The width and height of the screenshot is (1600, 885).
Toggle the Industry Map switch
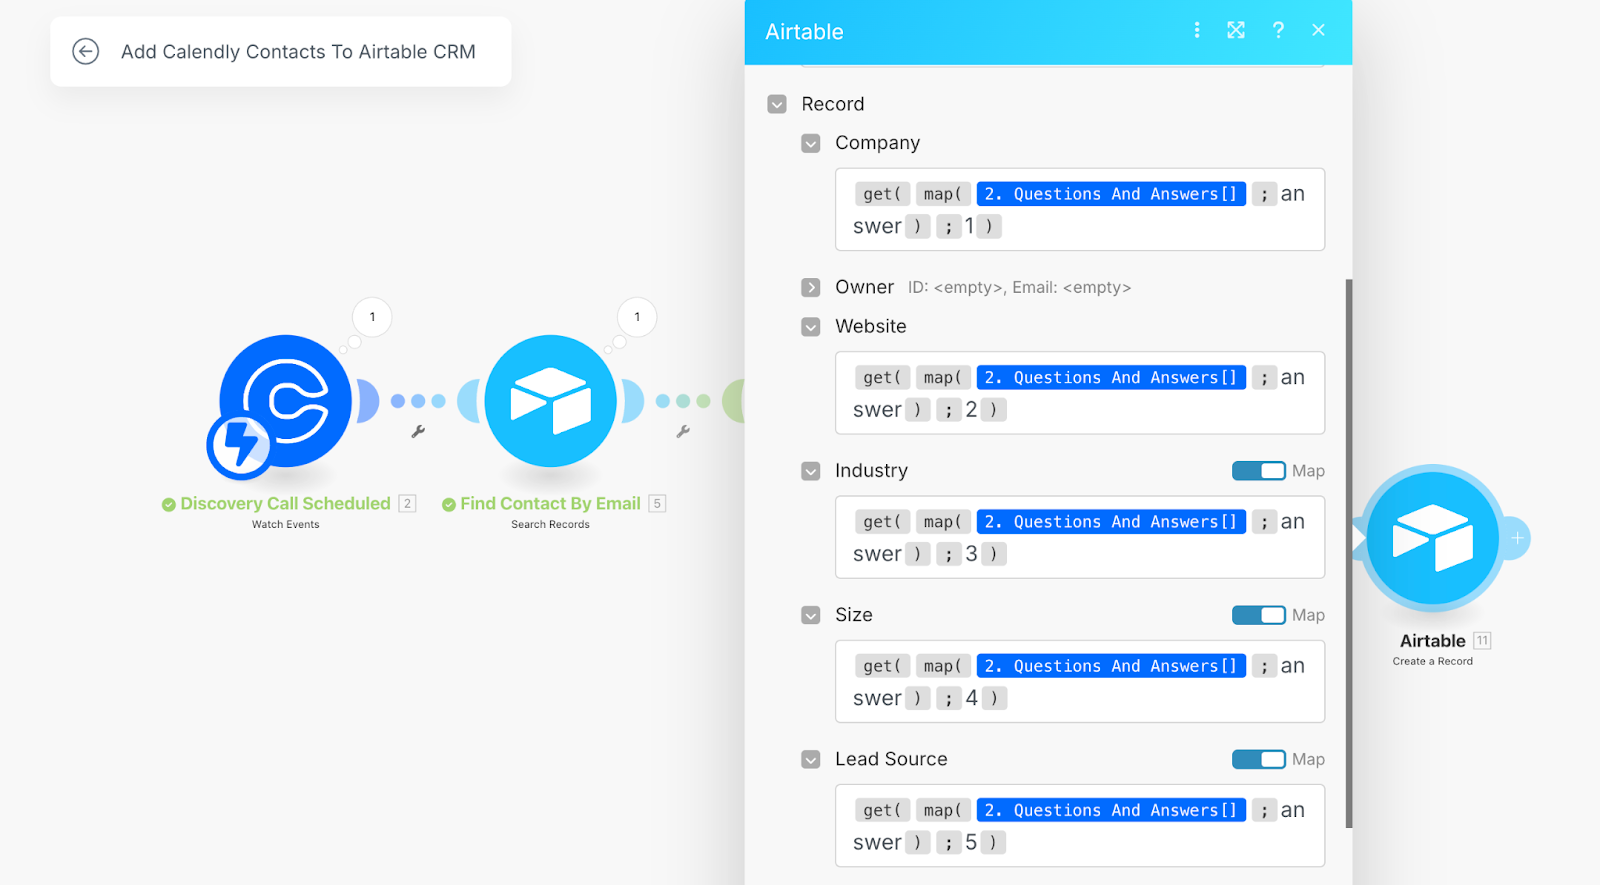click(x=1258, y=471)
